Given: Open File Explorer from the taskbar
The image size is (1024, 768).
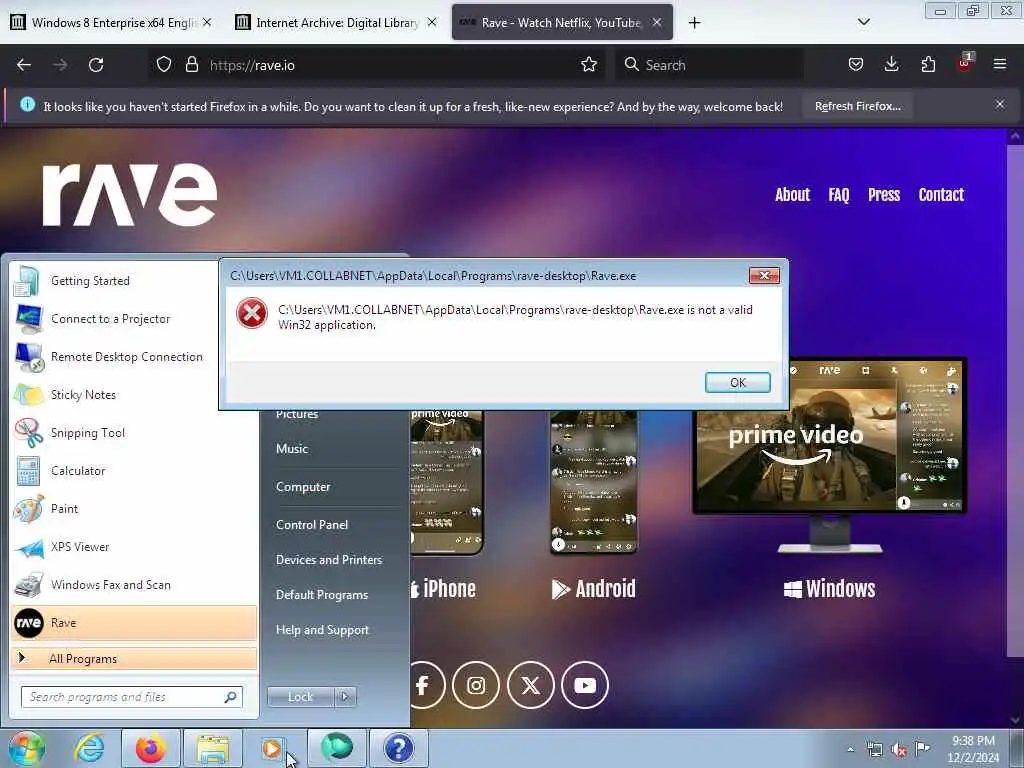Looking at the screenshot, I should 213,748.
